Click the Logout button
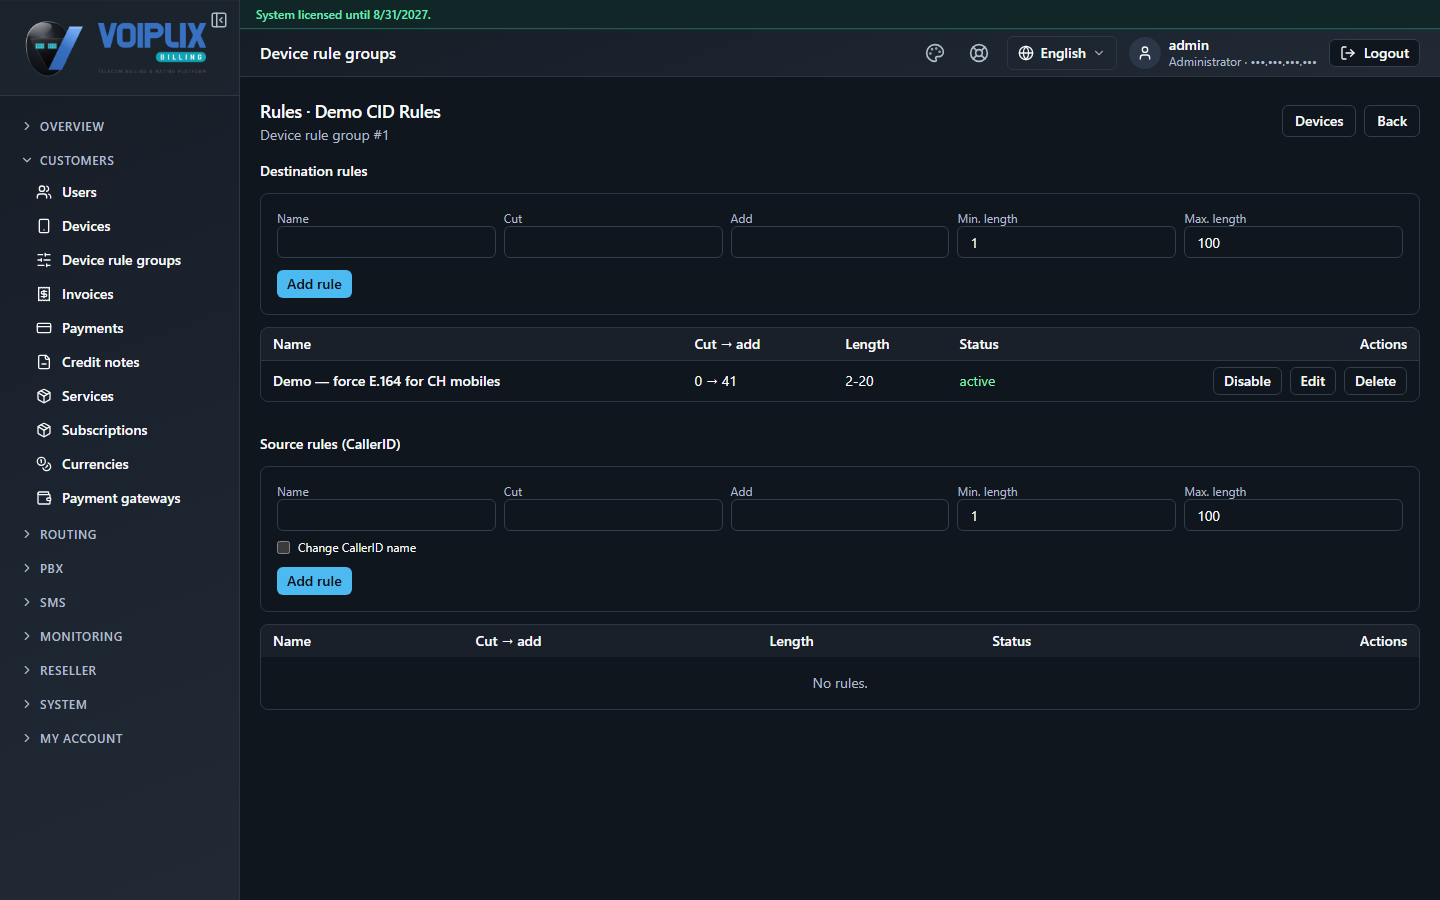Screen dimensions: 1440x900 point(1374,53)
